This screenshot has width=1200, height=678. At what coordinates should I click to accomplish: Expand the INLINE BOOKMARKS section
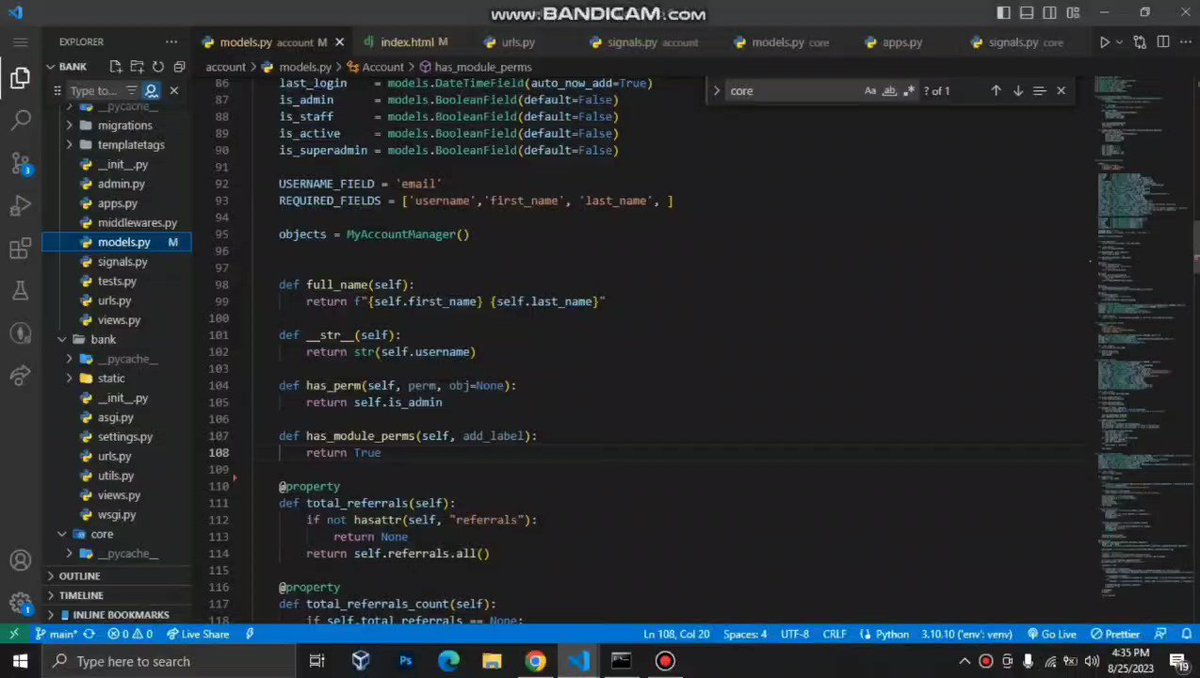[118, 615]
